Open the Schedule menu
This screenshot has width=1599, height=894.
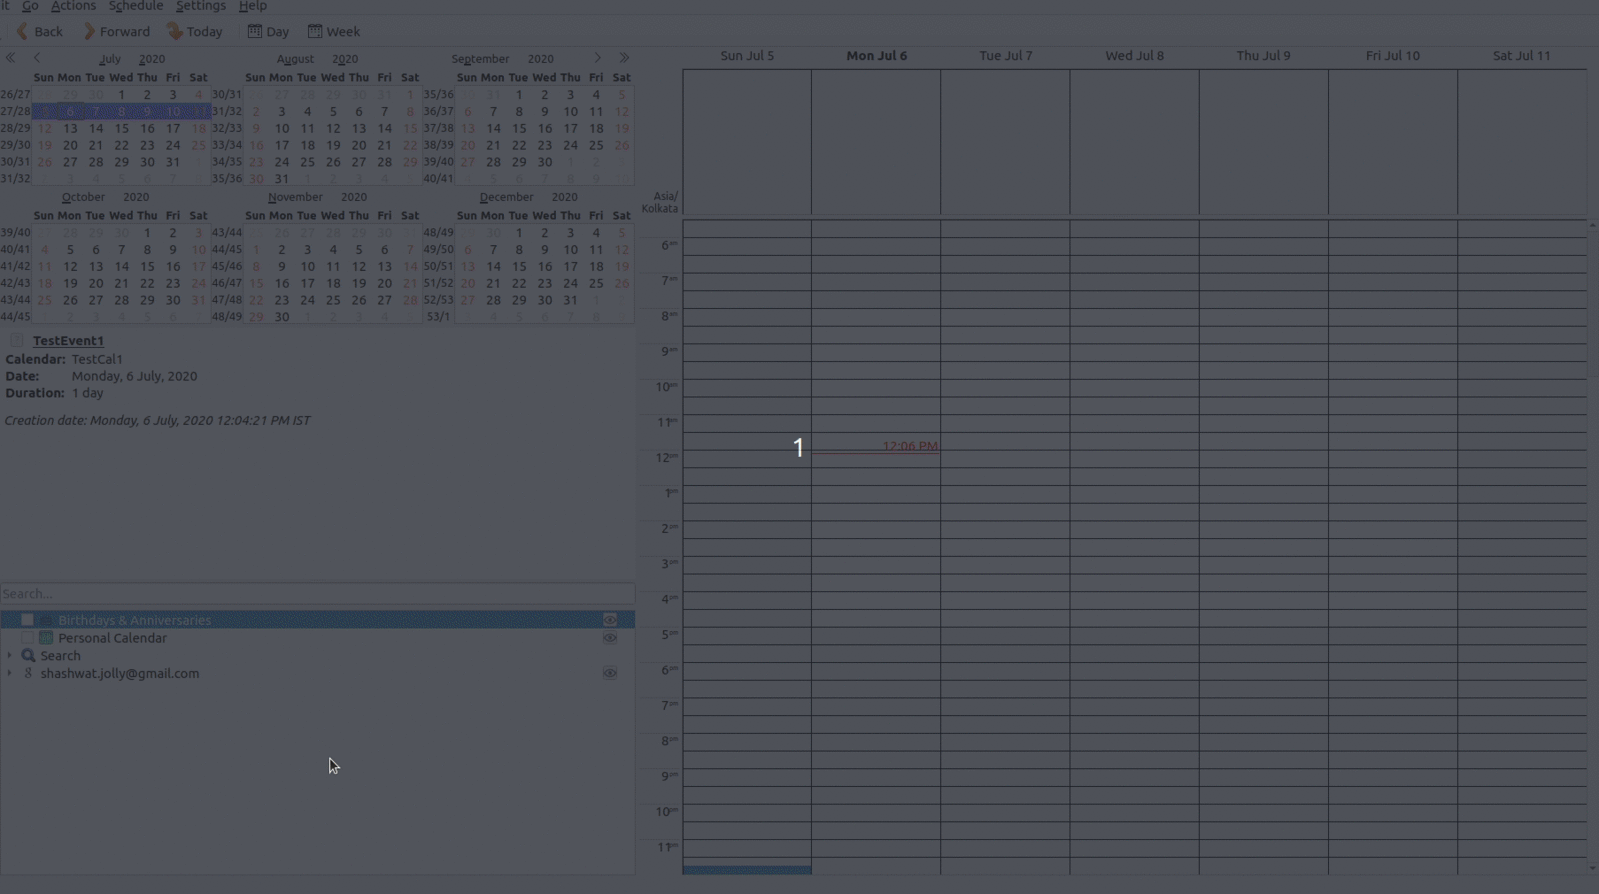(135, 6)
